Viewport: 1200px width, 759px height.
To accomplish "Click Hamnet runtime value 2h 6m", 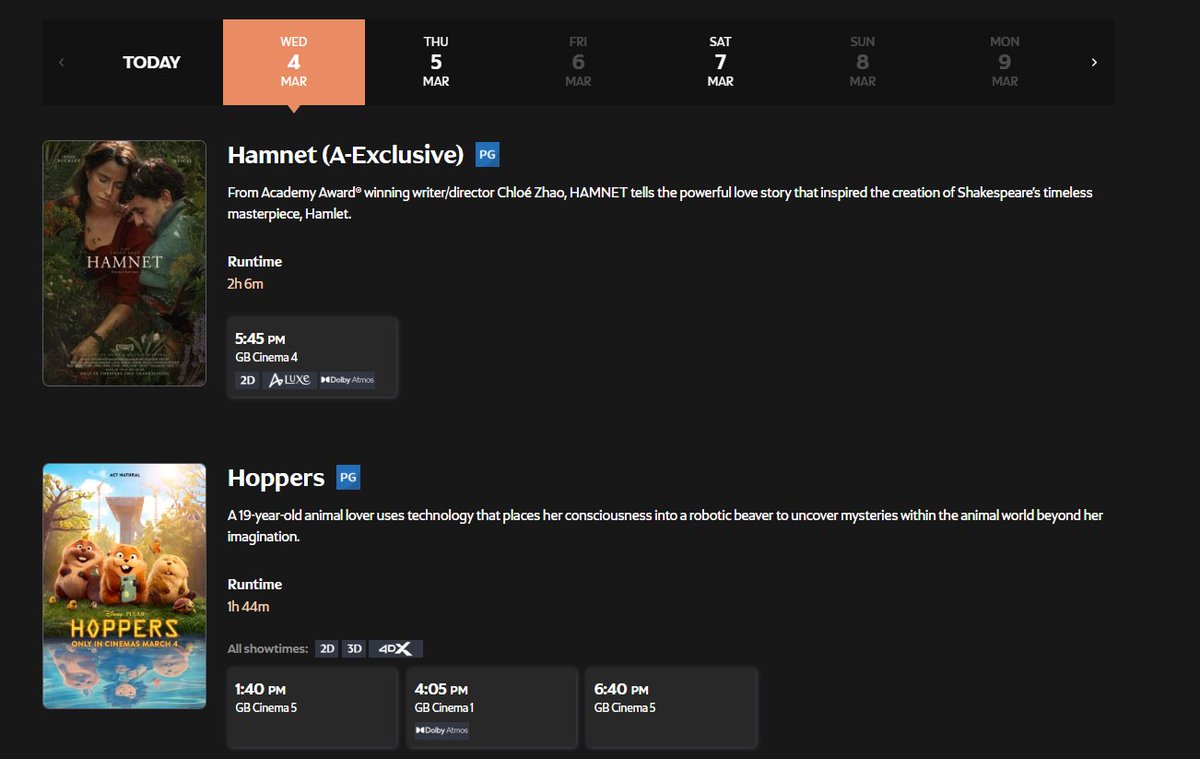I will 246,284.
